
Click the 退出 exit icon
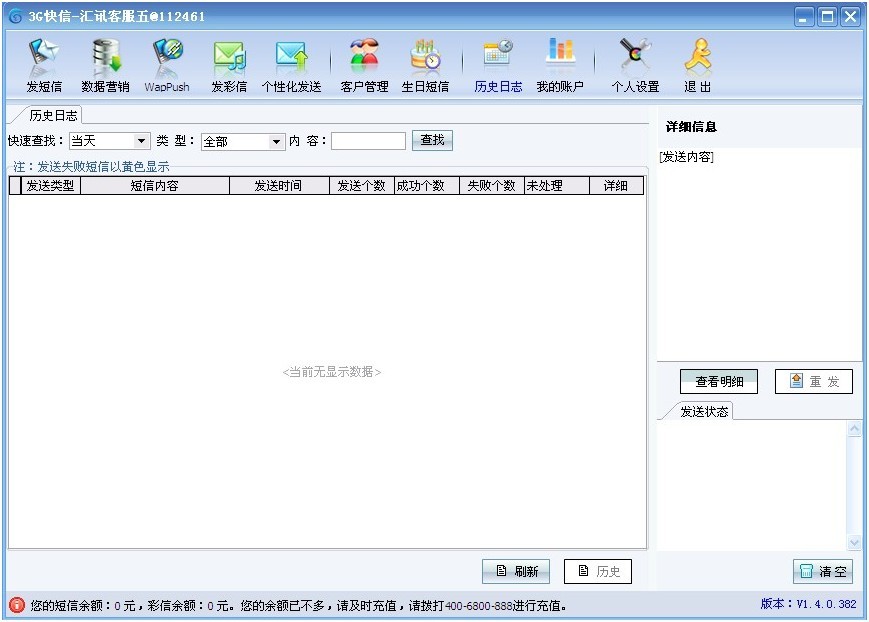(697, 65)
